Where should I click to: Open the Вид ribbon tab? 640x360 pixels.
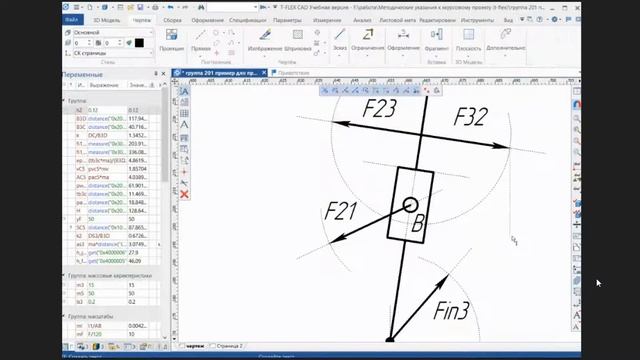click(508, 20)
